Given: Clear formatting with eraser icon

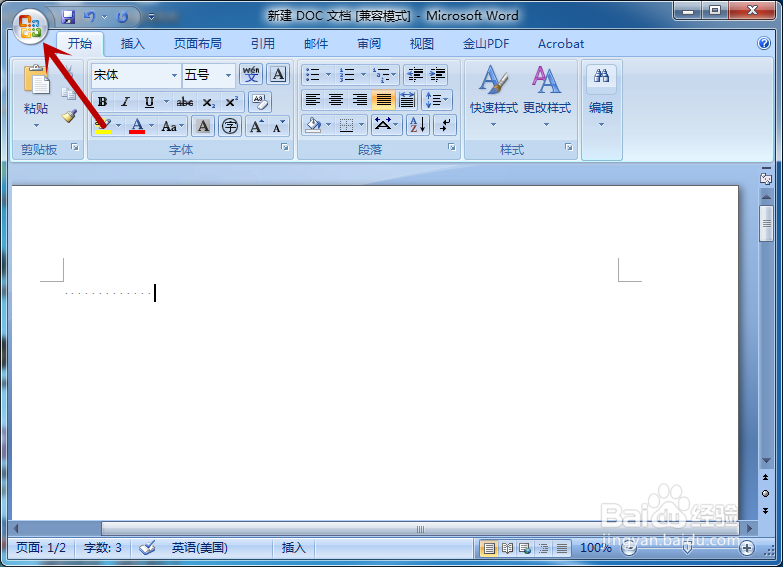Looking at the screenshot, I should 260,102.
